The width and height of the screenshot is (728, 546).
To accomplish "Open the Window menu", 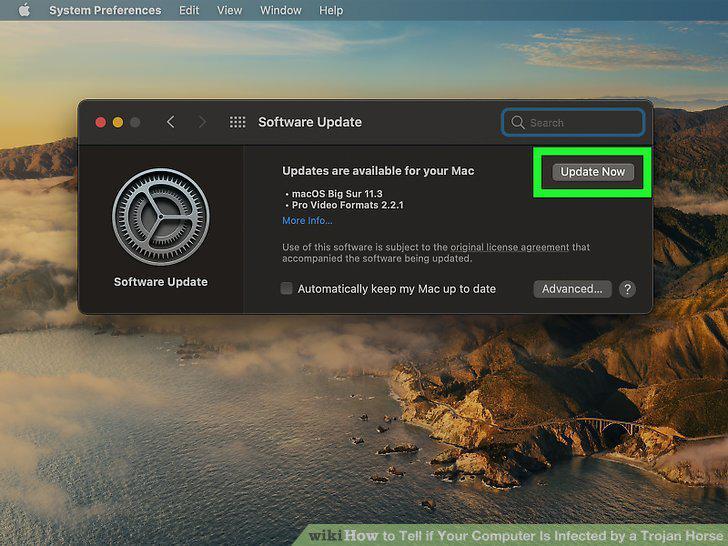I will [280, 10].
